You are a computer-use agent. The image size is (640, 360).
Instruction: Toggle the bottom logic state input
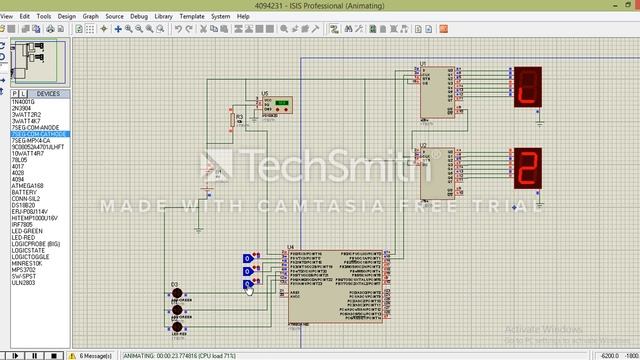(248, 284)
